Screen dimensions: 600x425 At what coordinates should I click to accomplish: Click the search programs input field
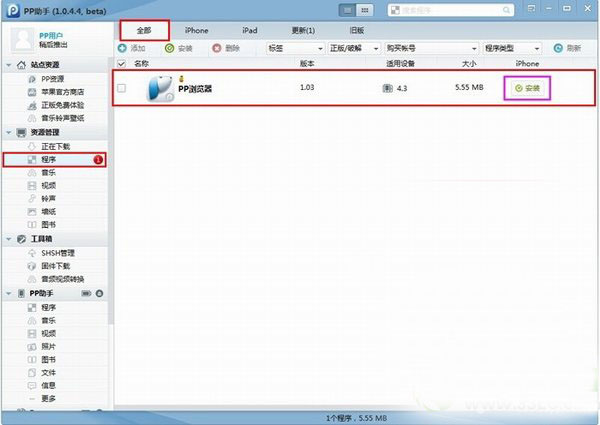coord(450,10)
